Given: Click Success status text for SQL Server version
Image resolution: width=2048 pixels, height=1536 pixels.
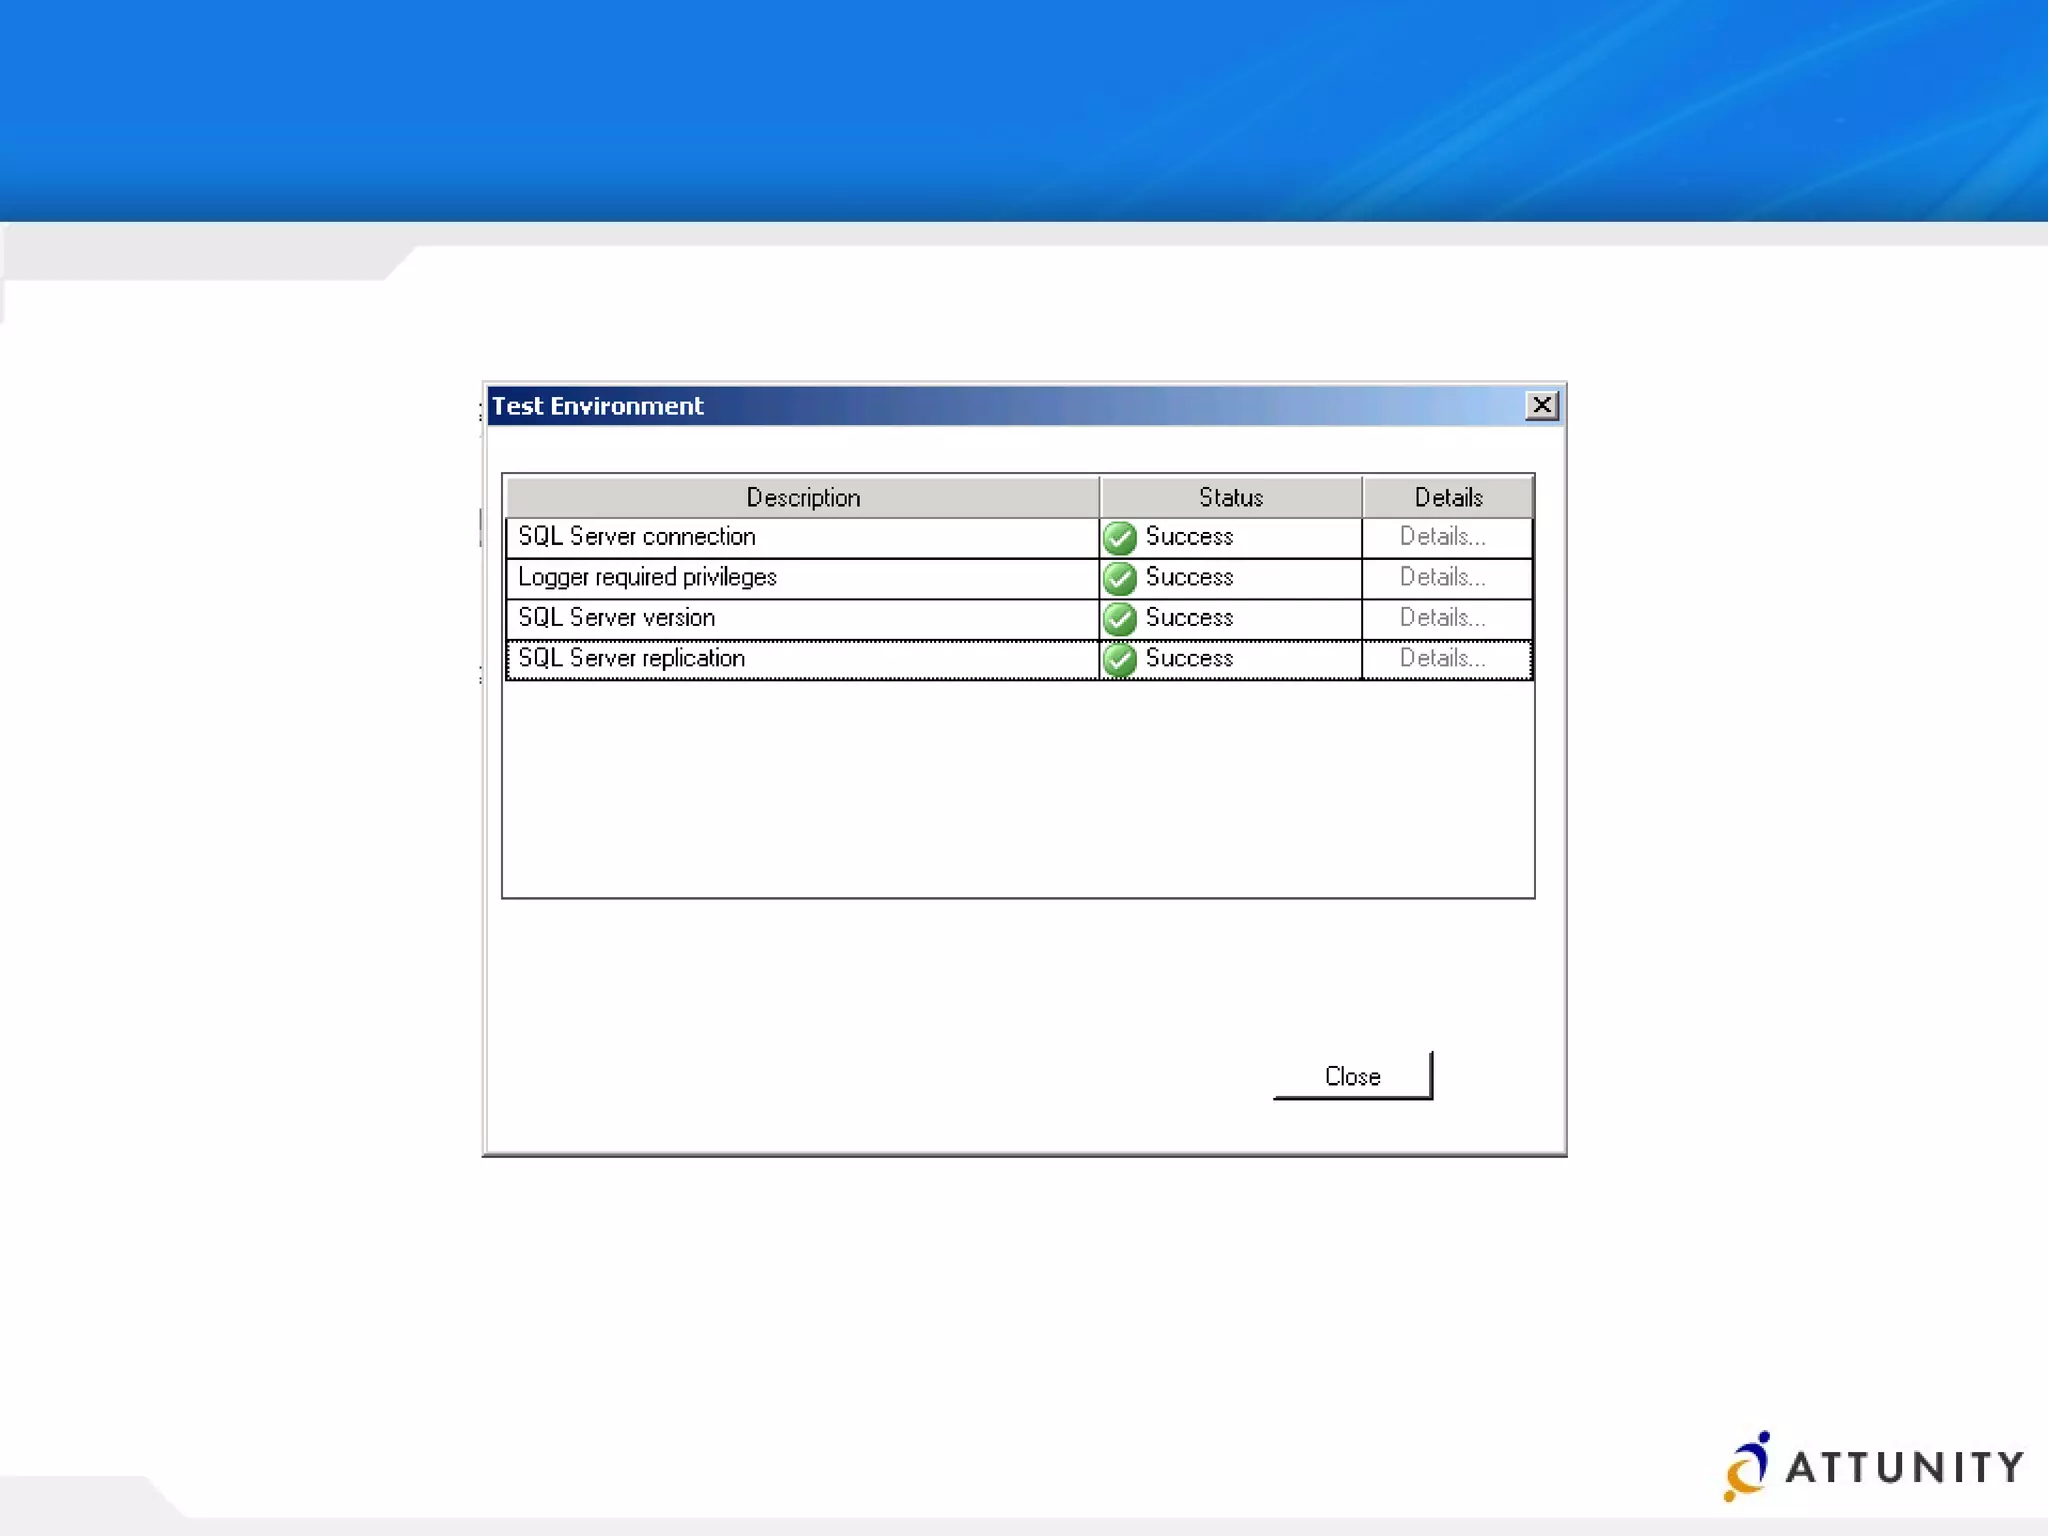Looking at the screenshot, I should coord(1189,618).
